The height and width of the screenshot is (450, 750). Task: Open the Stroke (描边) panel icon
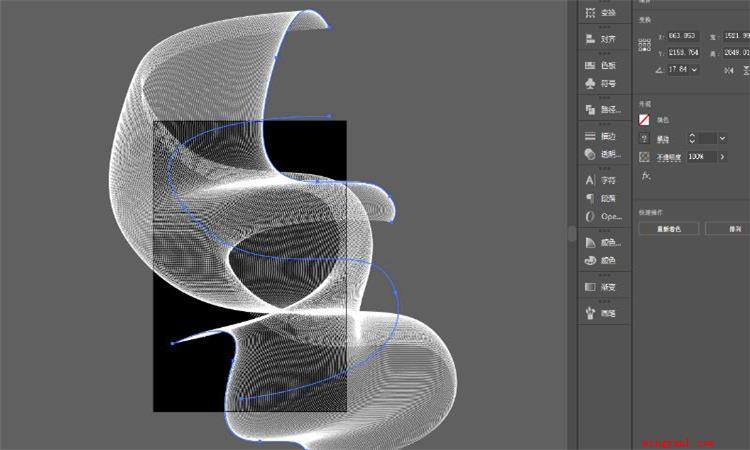point(590,136)
